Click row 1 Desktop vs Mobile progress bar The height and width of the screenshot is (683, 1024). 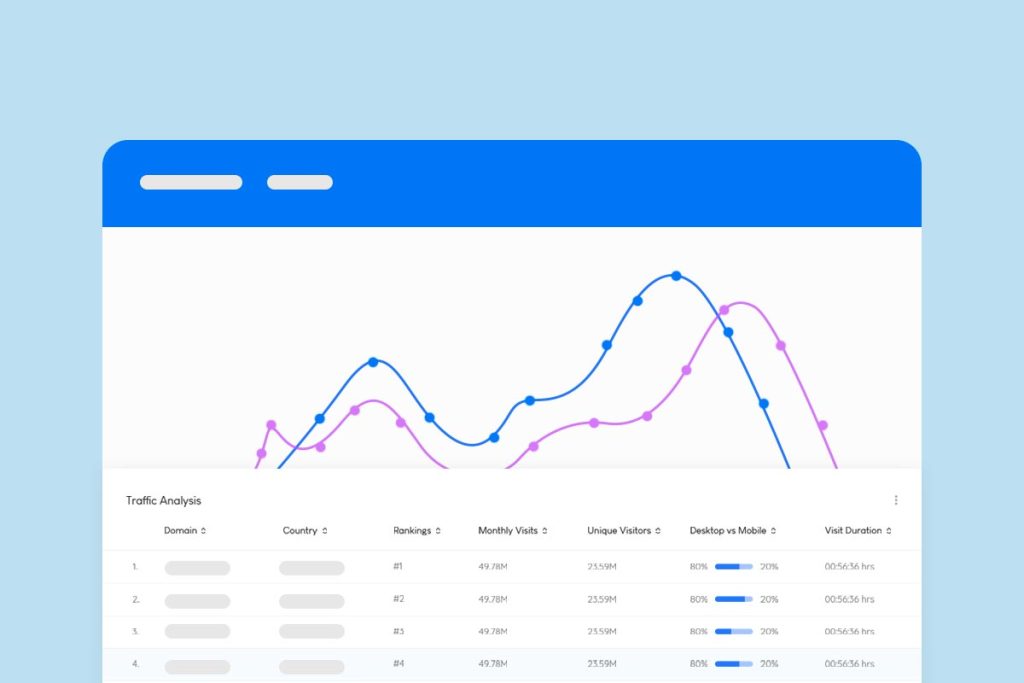pyautogui.click(x=734, y=567)
